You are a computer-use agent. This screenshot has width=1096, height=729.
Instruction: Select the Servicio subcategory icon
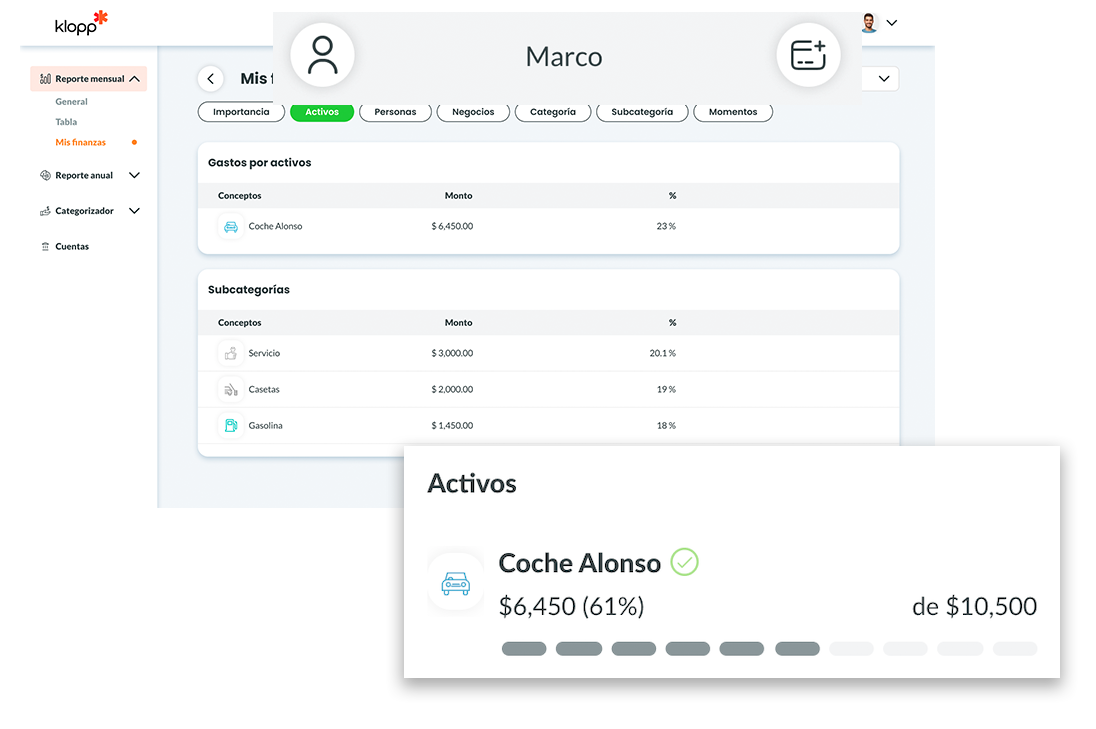230,354
